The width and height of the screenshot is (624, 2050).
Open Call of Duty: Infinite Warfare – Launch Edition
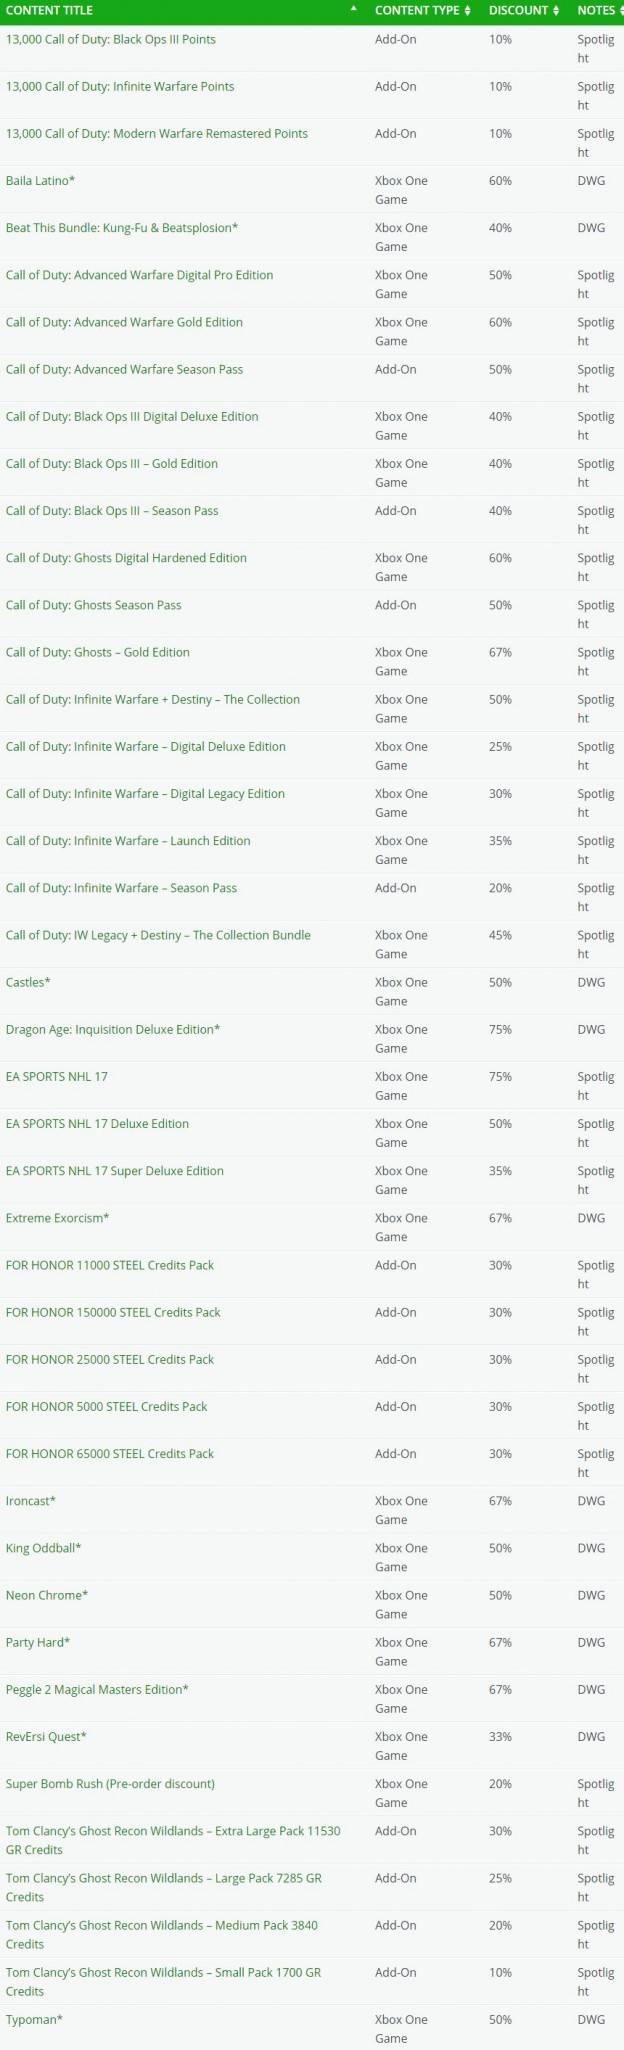(128, 841)
